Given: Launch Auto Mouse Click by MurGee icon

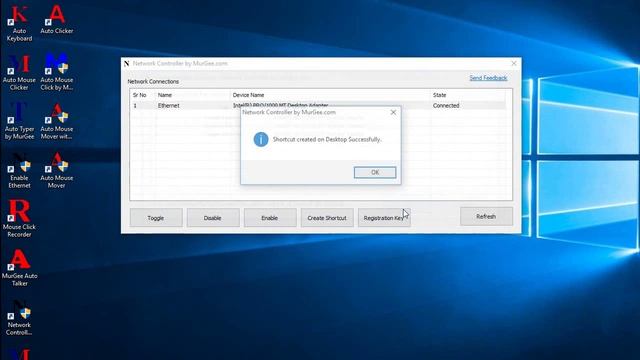Looking at the screenshot, I should [x=57, y=73].
